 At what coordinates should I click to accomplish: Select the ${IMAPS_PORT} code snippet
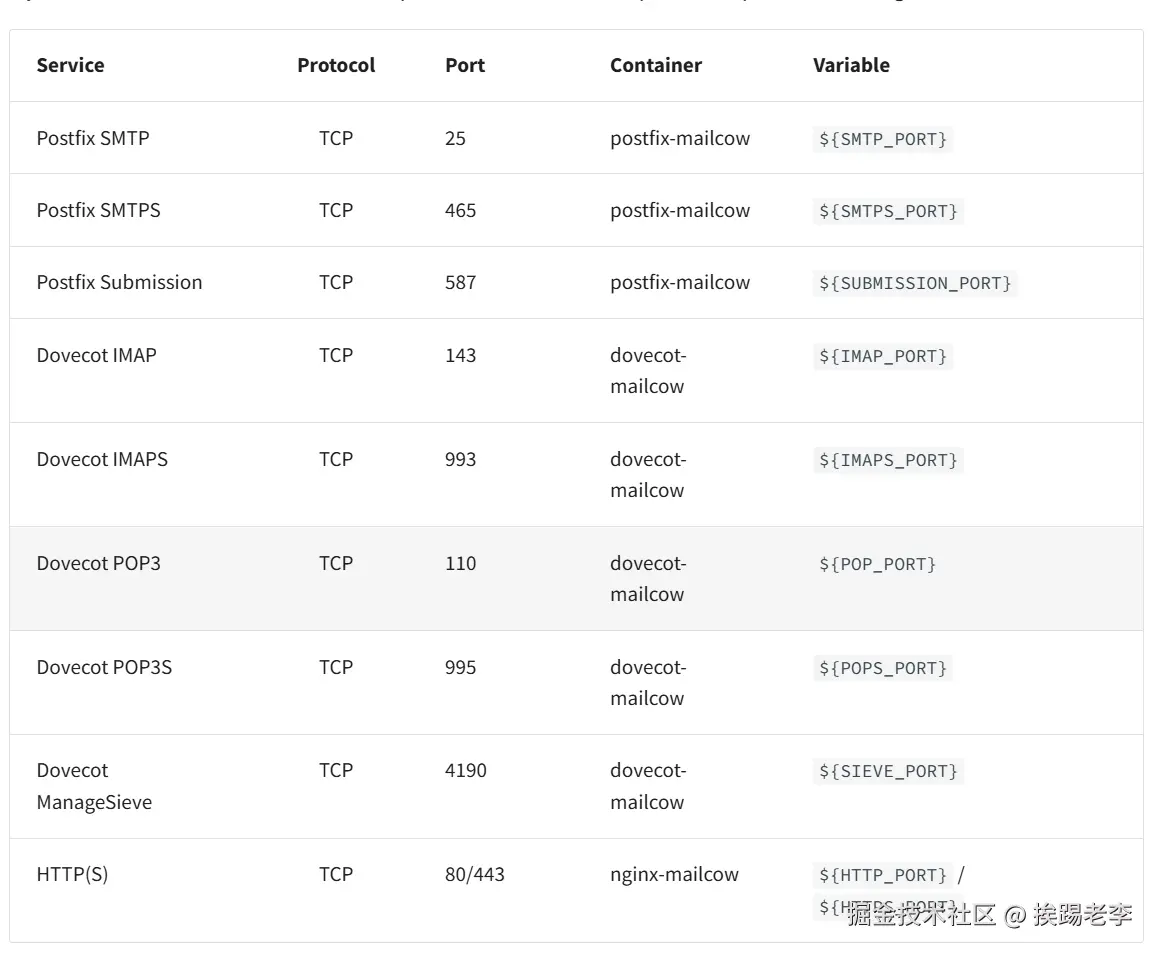coord(888,460)
